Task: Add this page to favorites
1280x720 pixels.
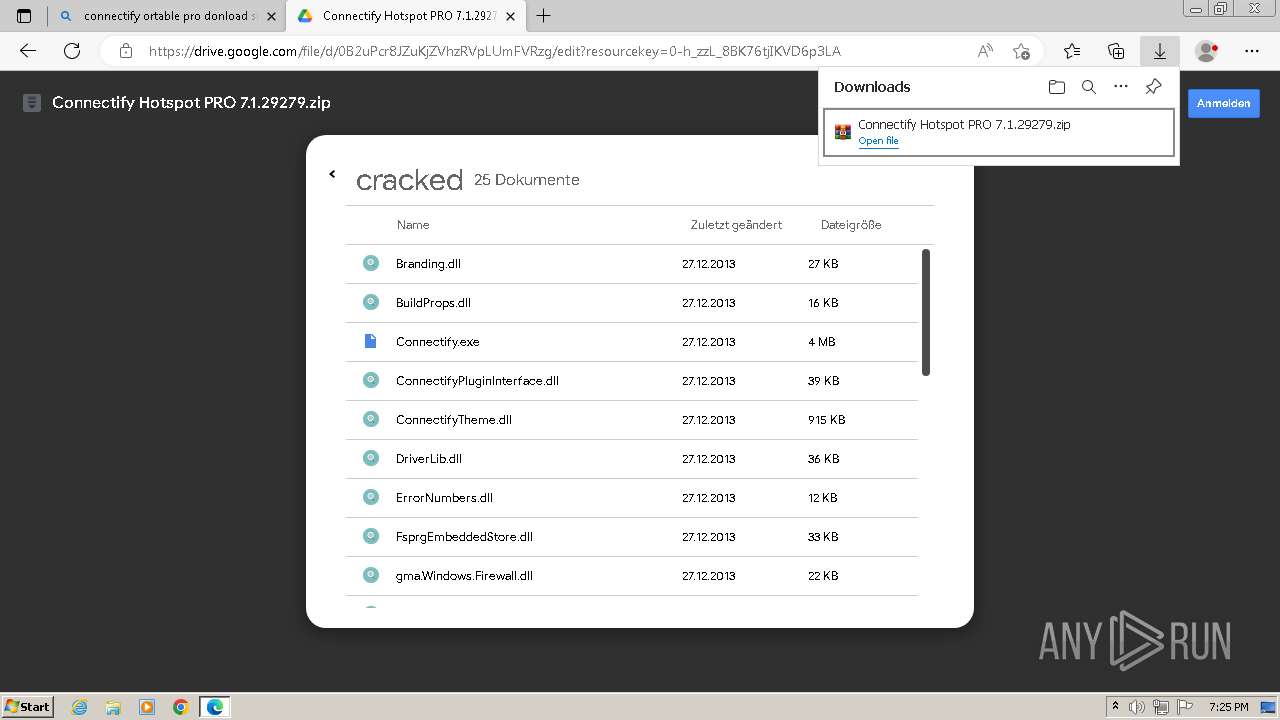Action: (x=1021, y=51)
